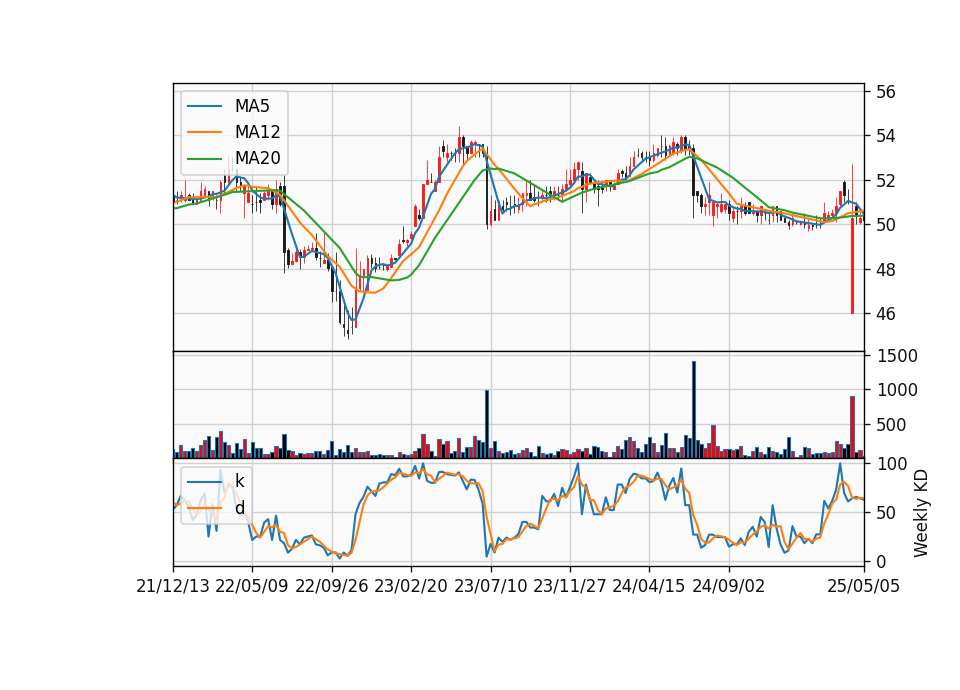Click the blue MA5 legend line sample

click(204, 107)
